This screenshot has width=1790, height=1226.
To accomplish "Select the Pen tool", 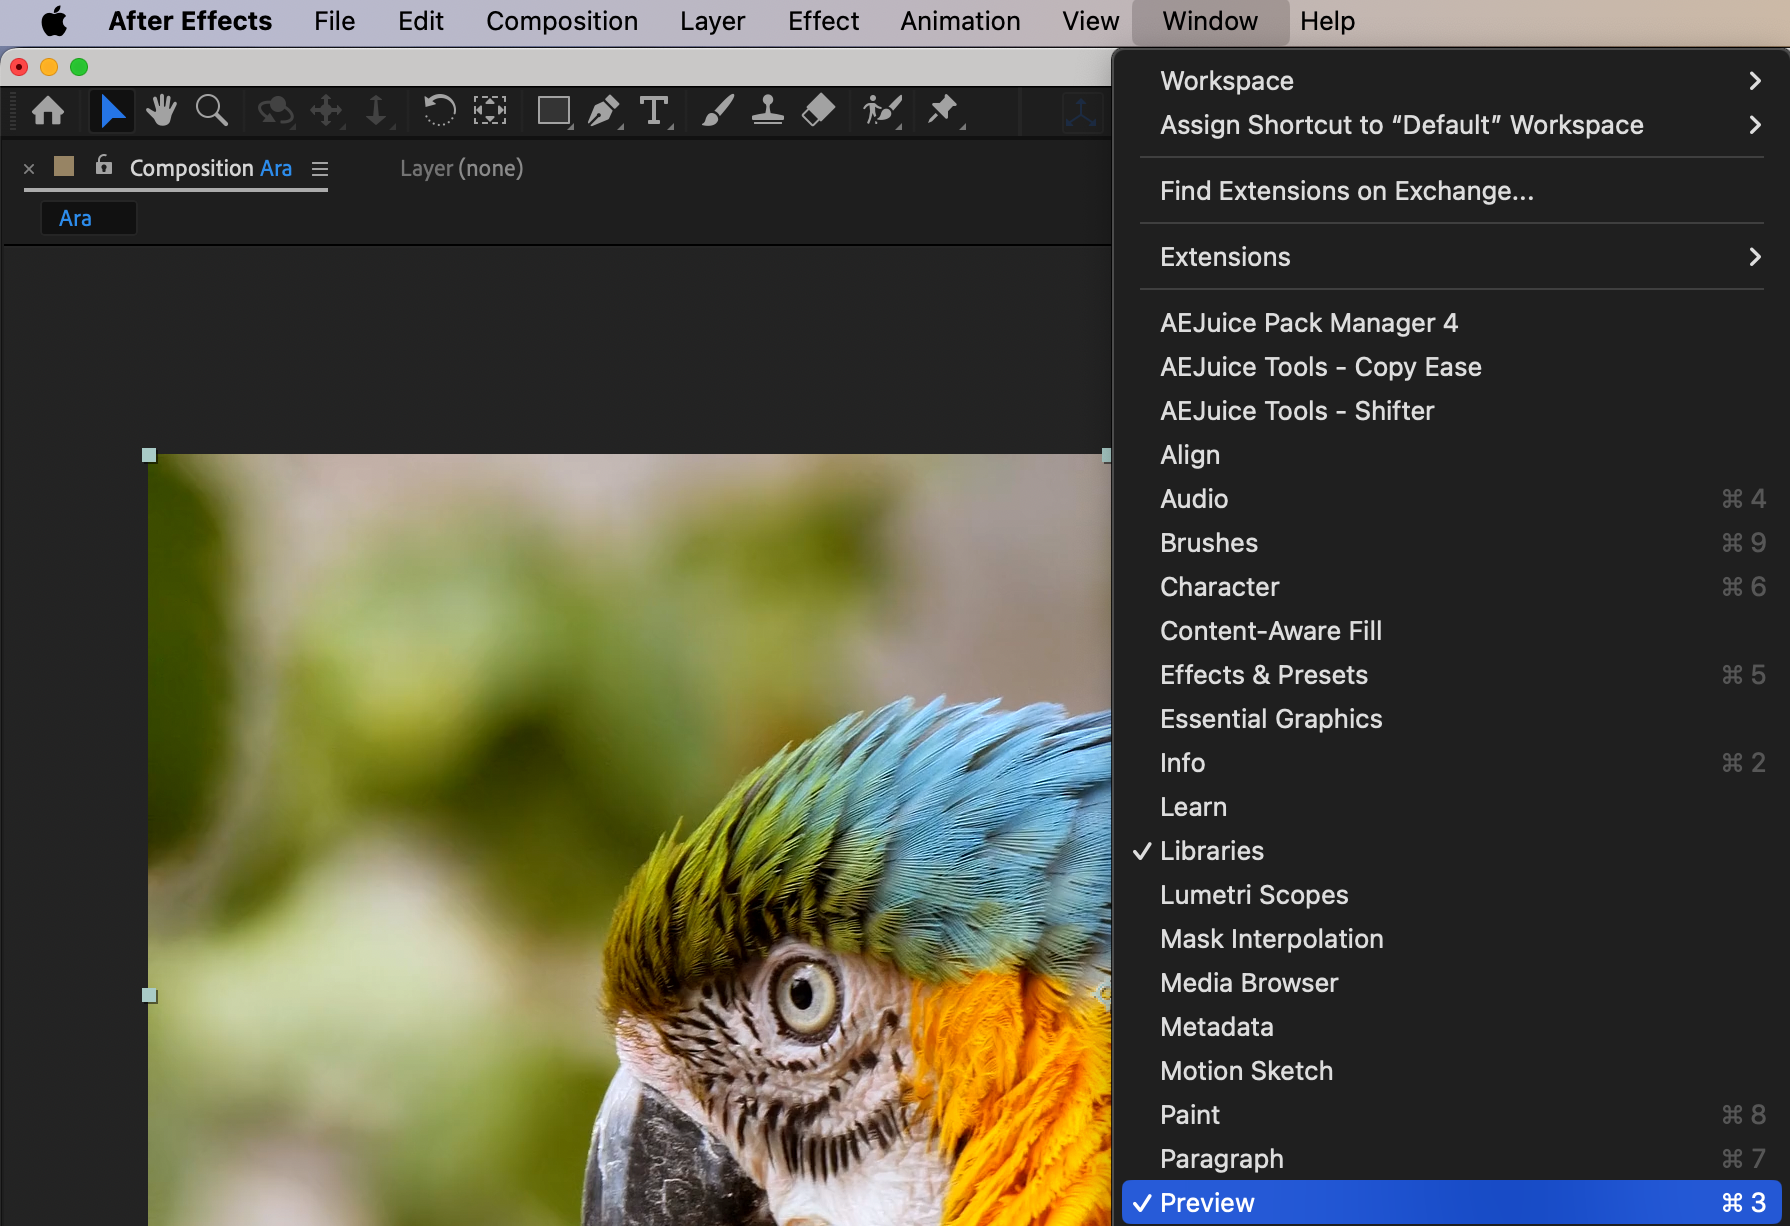I will pyautogui.click(x=603, y=111).
